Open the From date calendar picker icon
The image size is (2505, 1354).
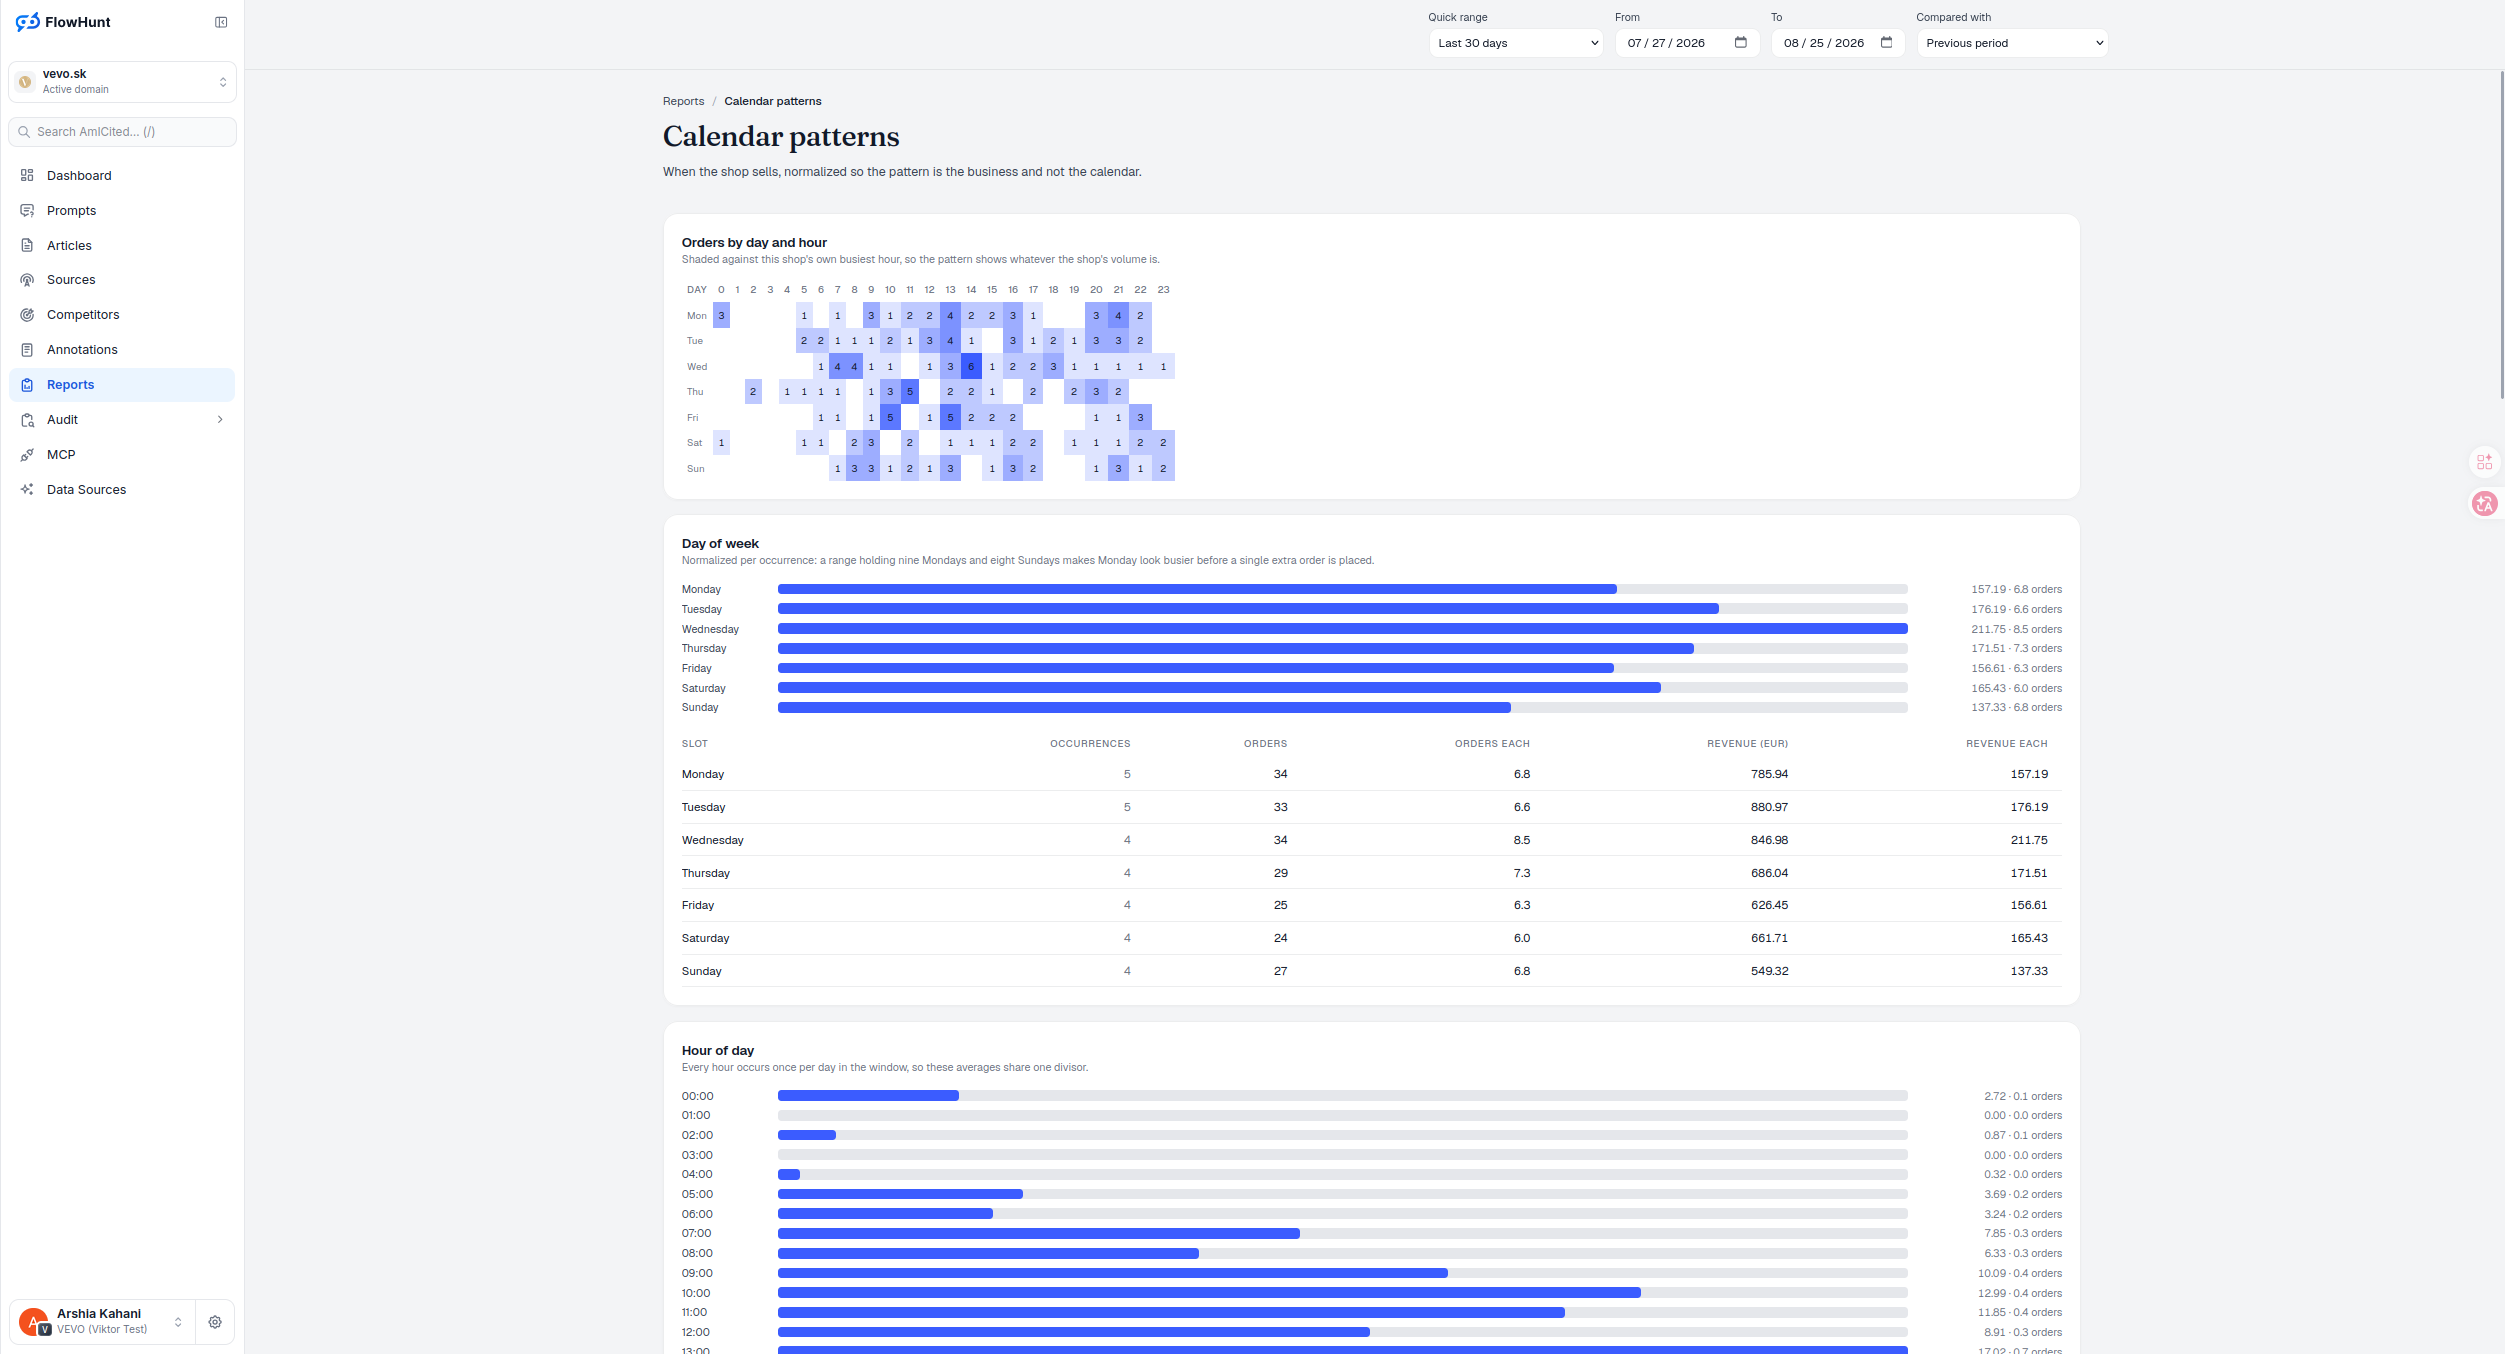pos(1740,42)
